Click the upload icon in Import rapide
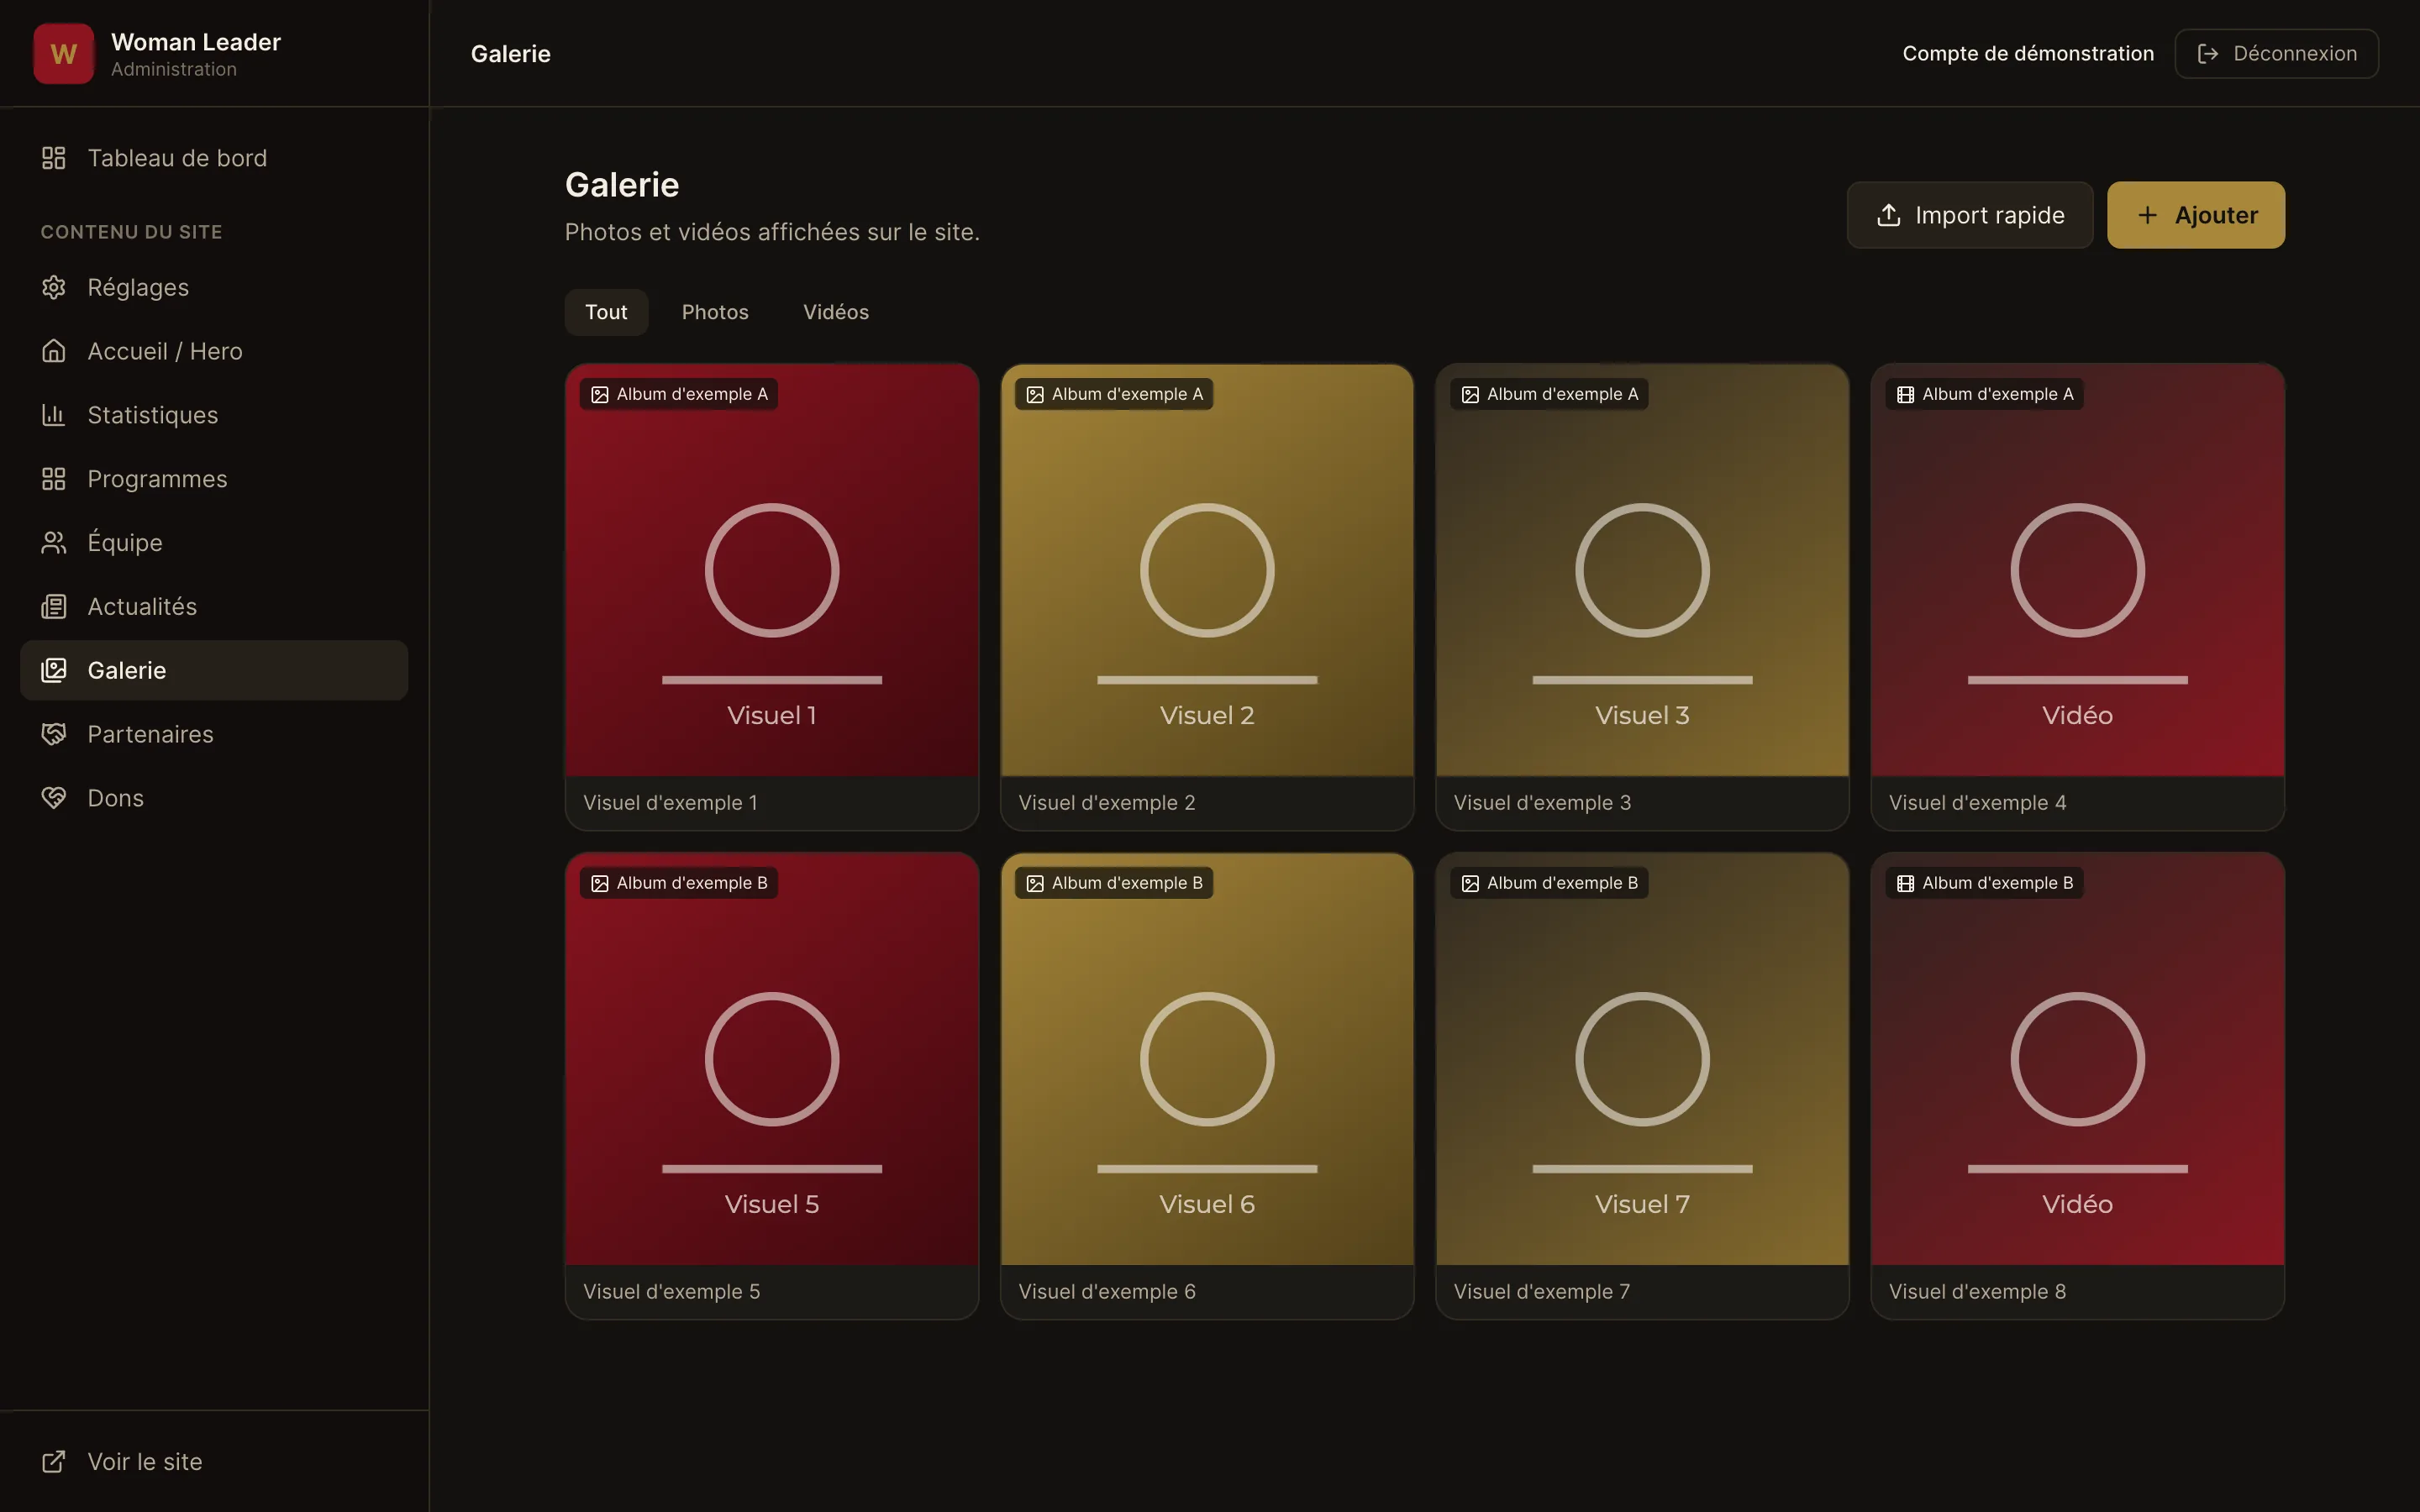Screen dimensions: 2420x1512 [x=1888, y=215]
